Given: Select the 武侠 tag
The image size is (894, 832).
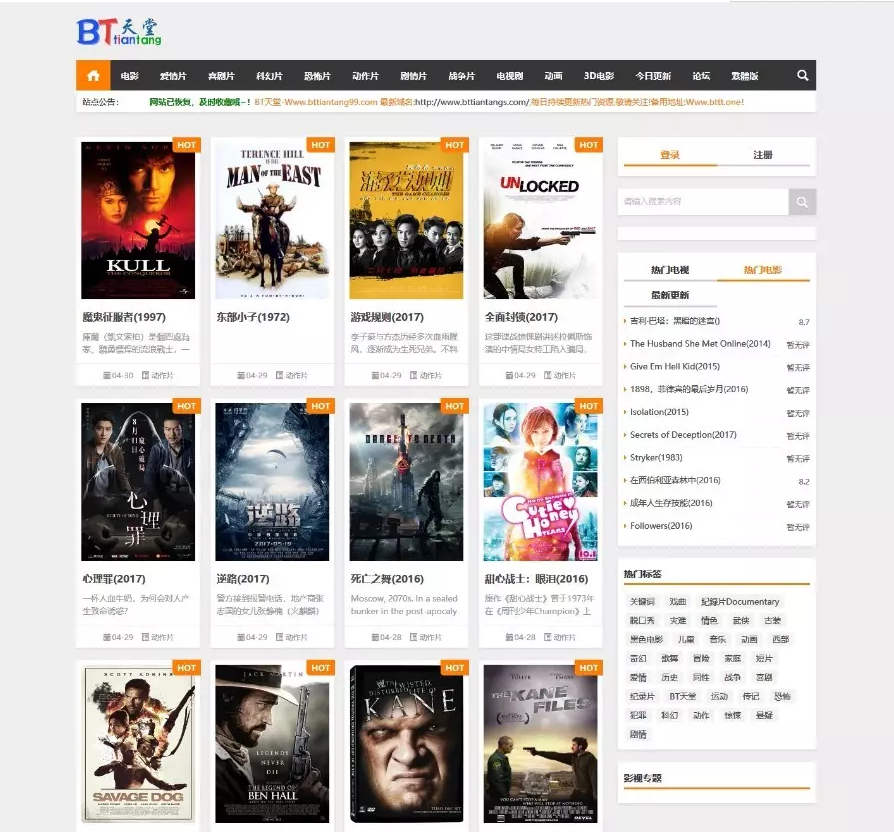Looking at the screenshot, I should click(741, 620).
